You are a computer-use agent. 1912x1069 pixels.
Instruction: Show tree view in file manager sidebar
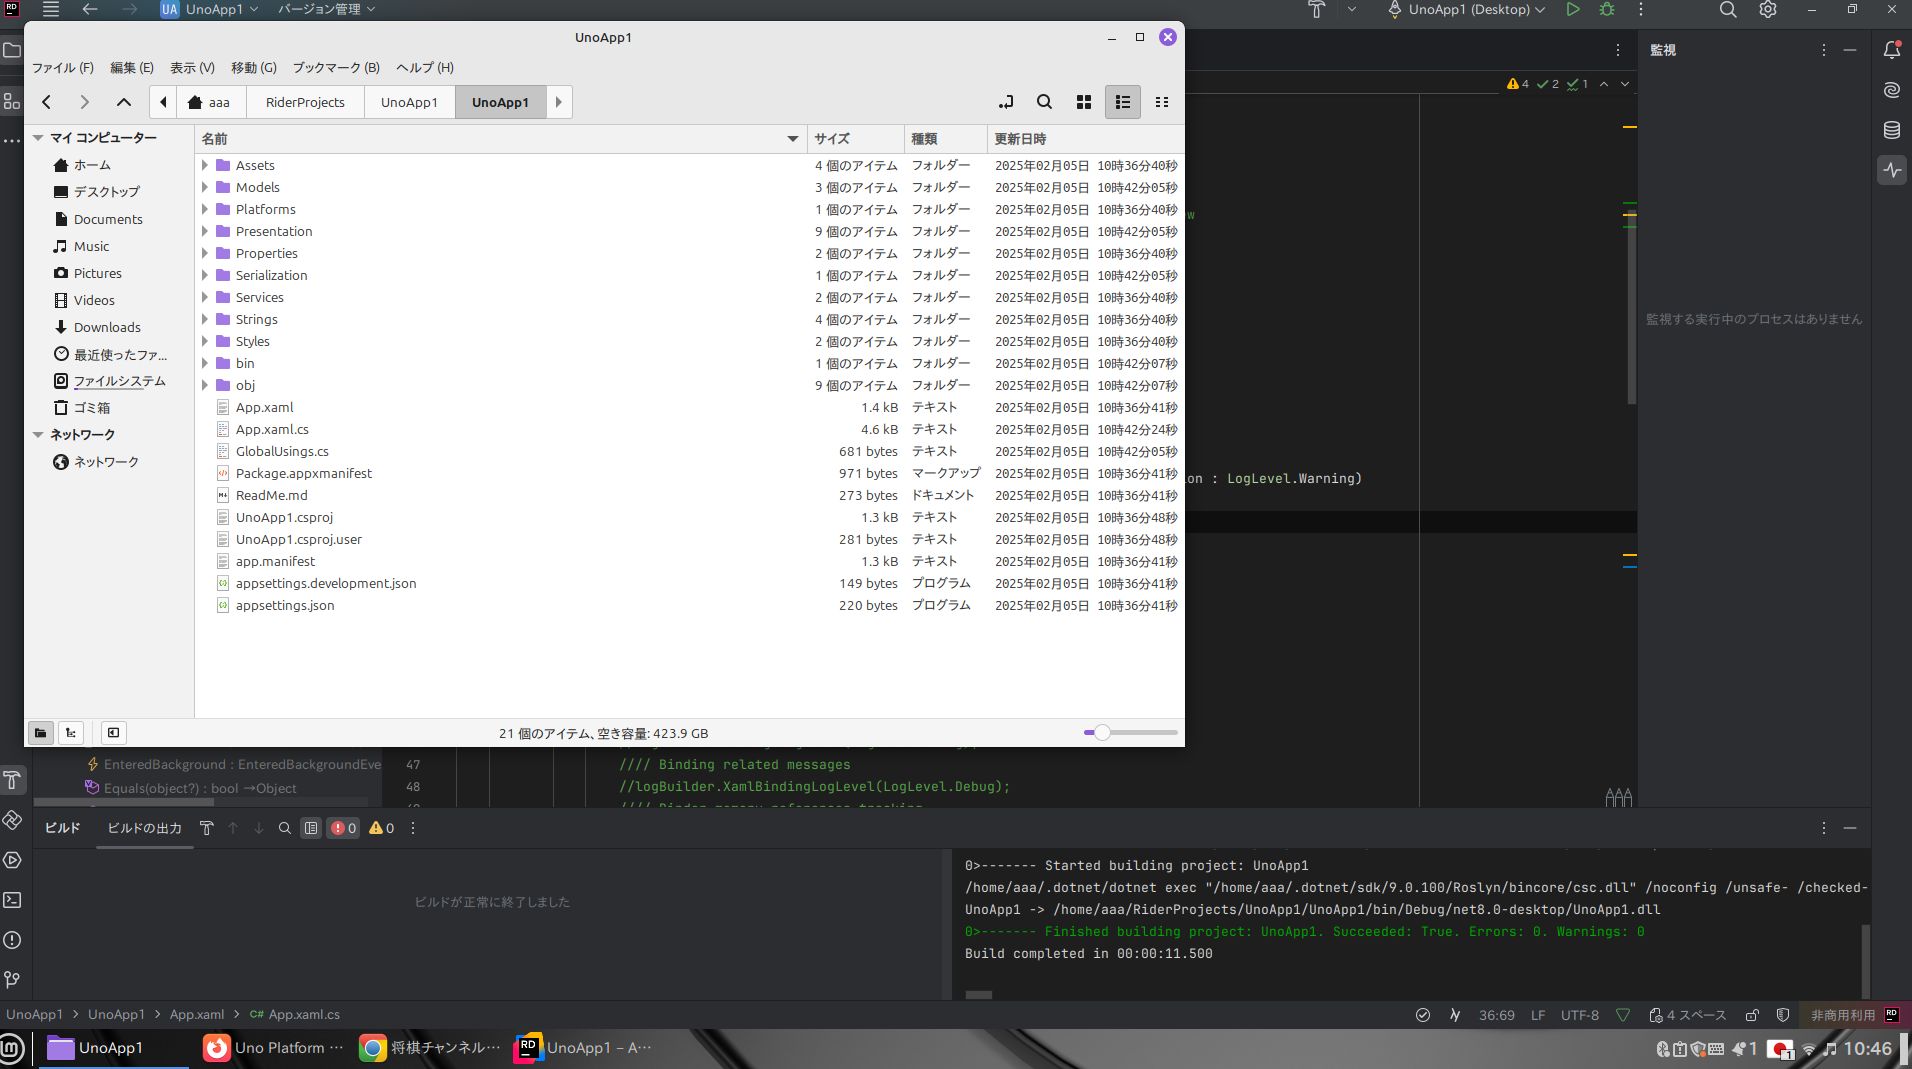[71, 733]
